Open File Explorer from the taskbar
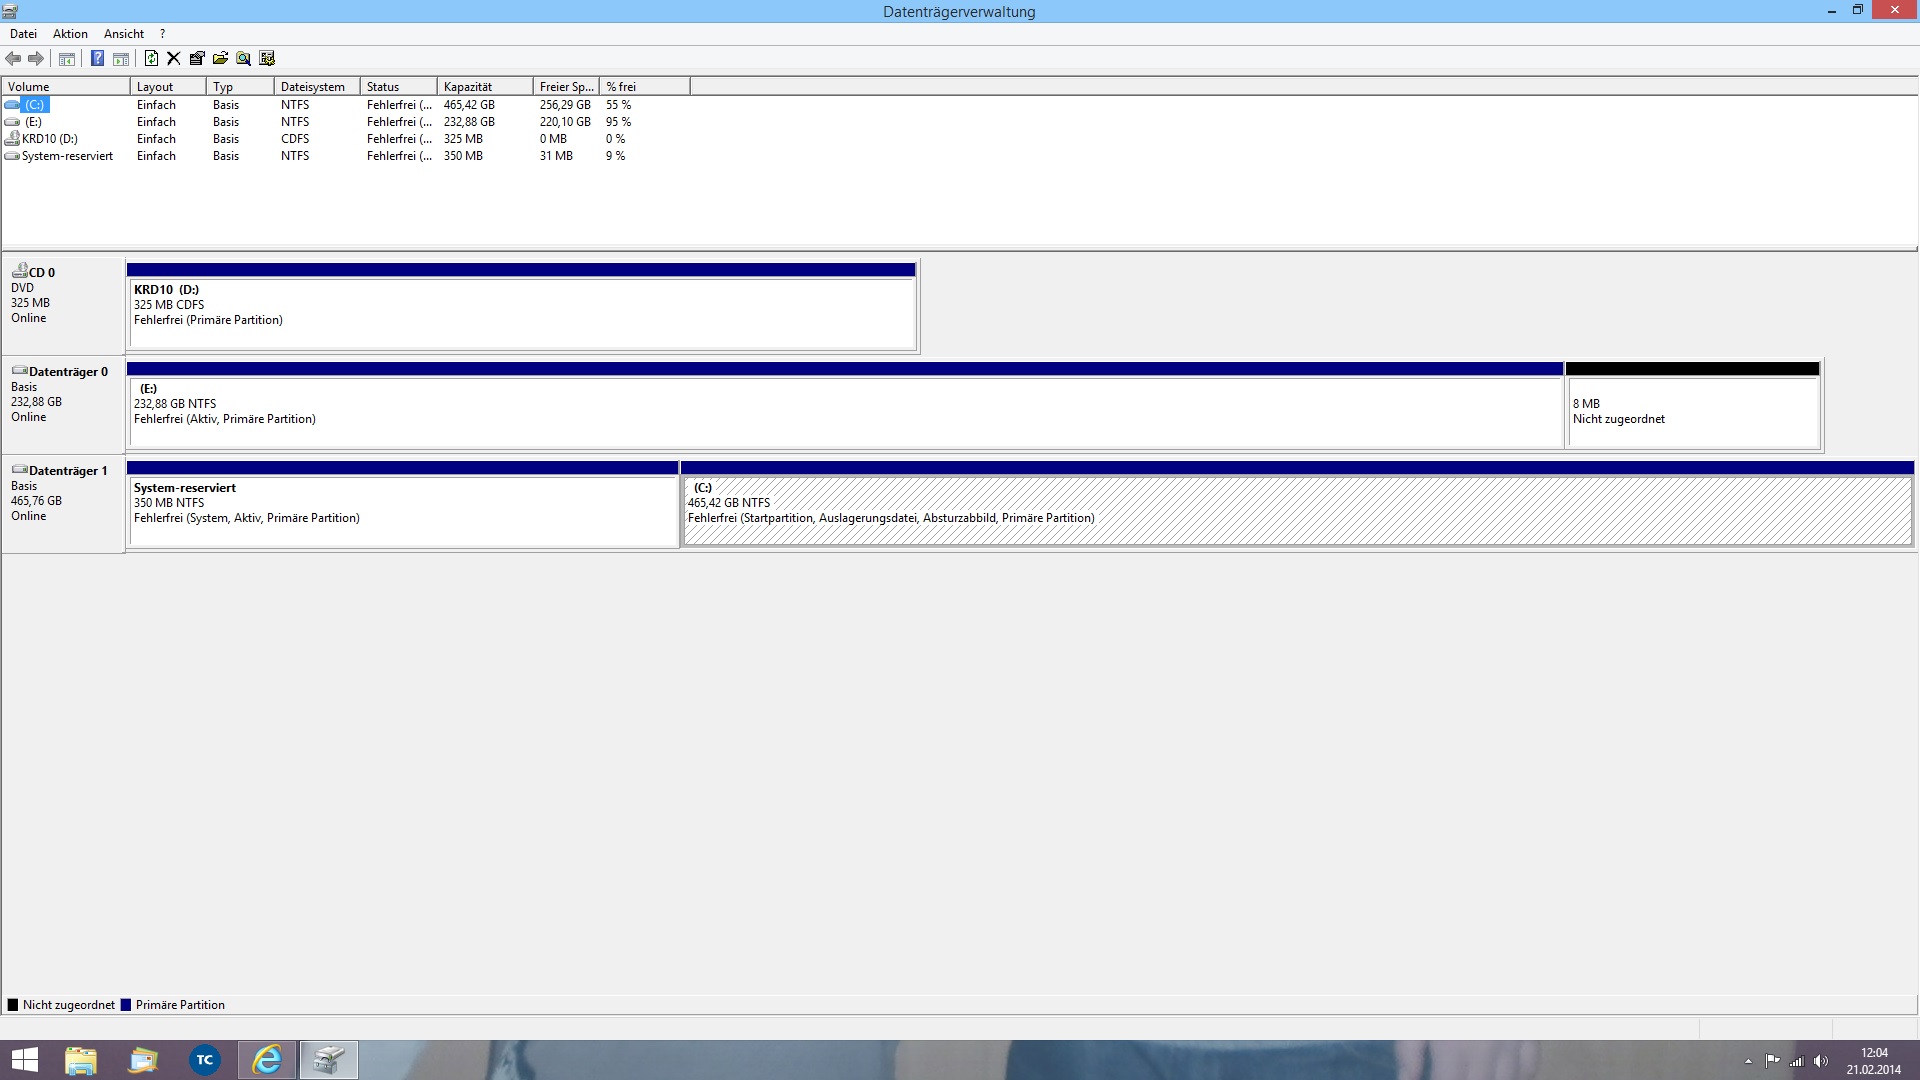 (x=81, y=1060)
